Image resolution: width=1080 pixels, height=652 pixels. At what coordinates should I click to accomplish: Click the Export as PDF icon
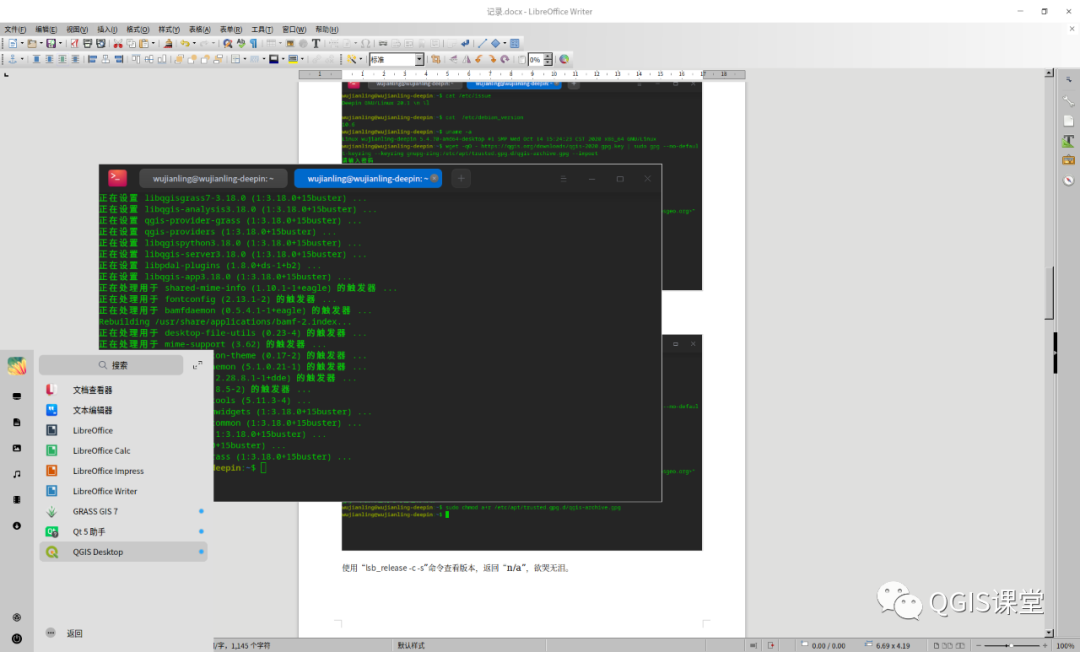(x=74, y=43)
